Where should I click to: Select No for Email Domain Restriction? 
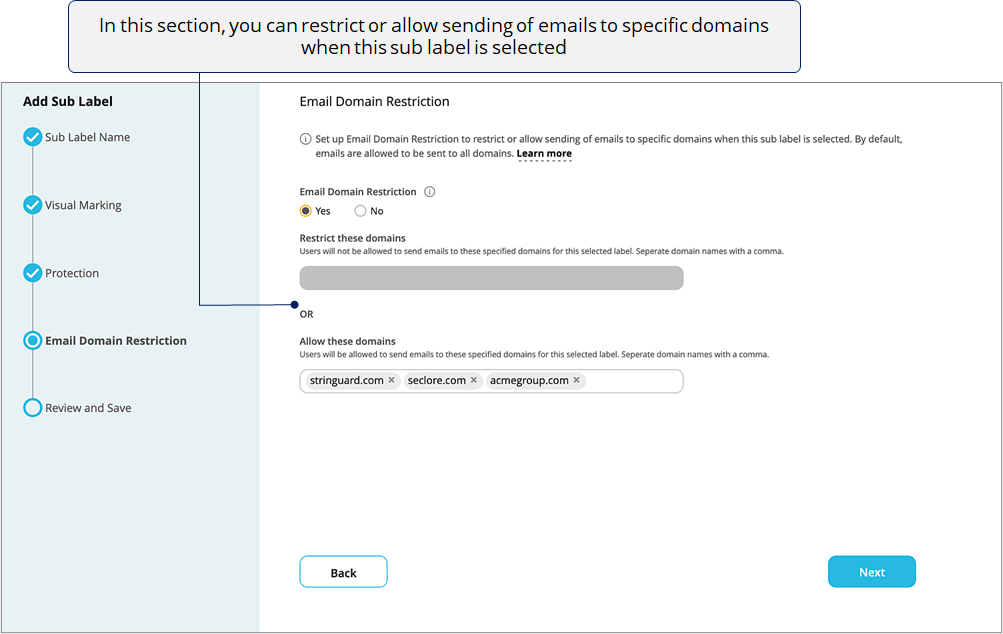coord(360,211)
